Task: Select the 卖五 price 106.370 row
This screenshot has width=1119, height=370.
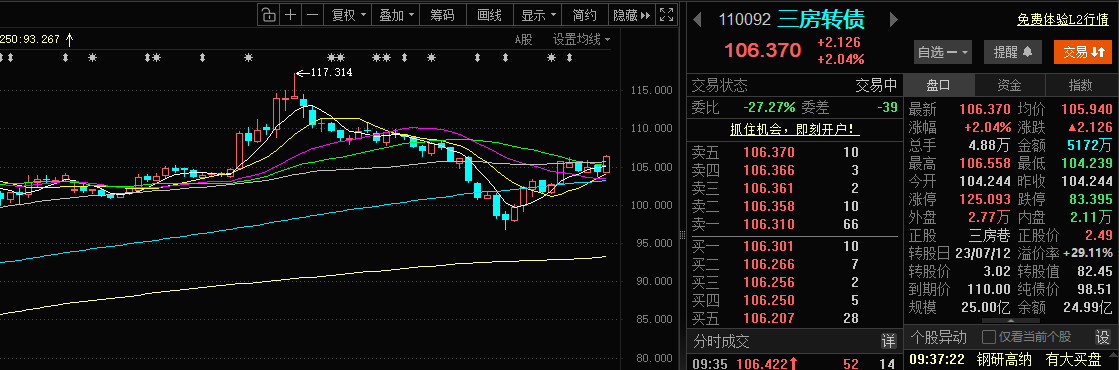Action: pyautogui.click(x=793, y=152)
